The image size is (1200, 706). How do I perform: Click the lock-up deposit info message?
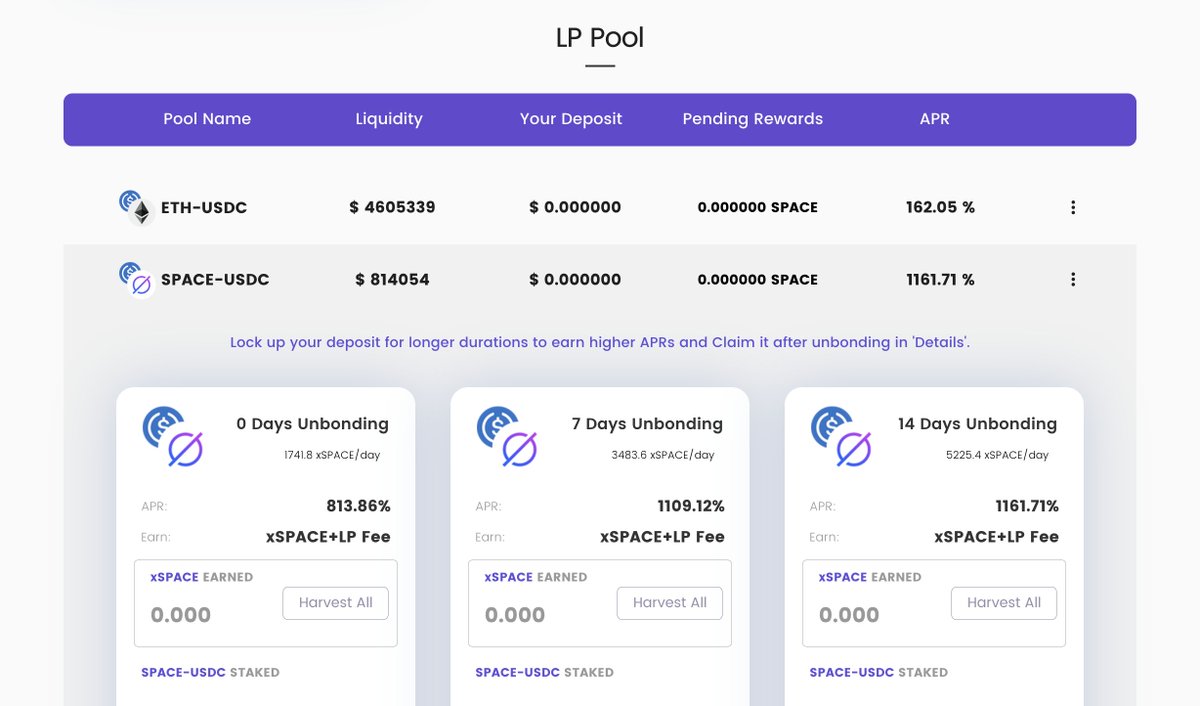[x=600, y=342]
